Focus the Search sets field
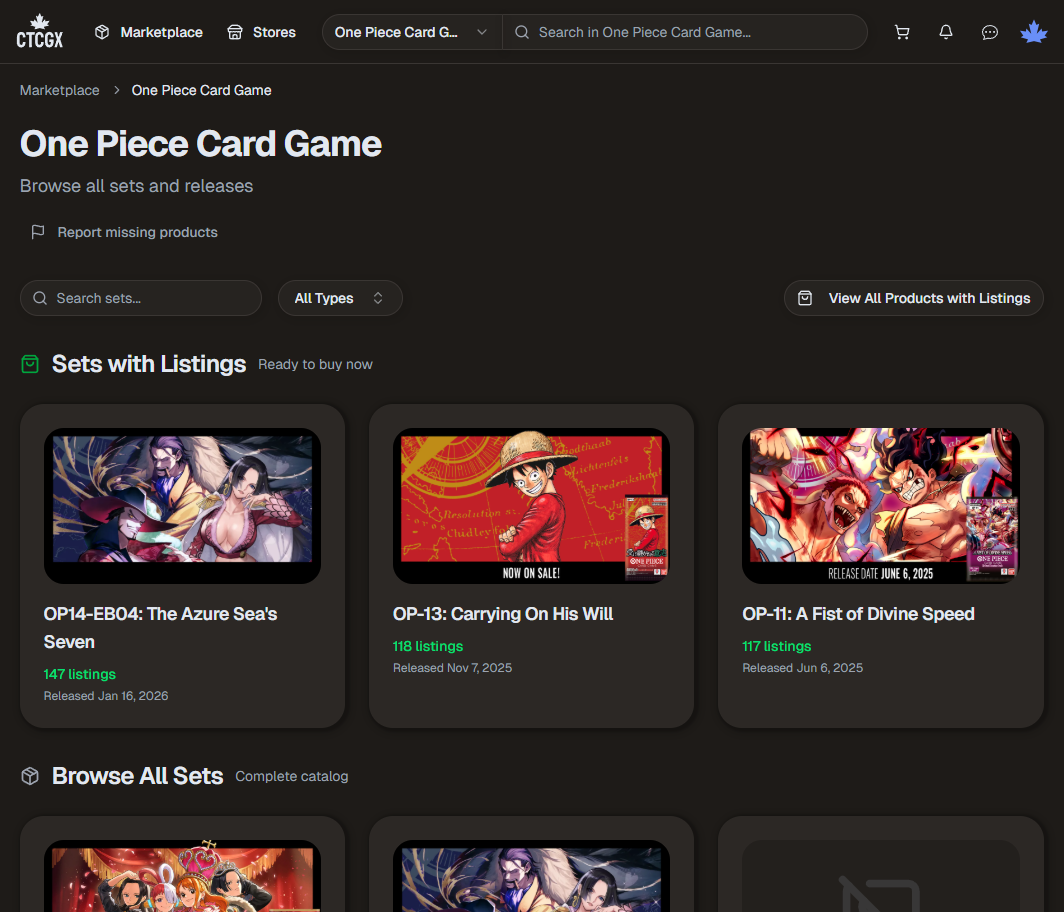This screenshot has height=912, width=1064. coord(141,298)
